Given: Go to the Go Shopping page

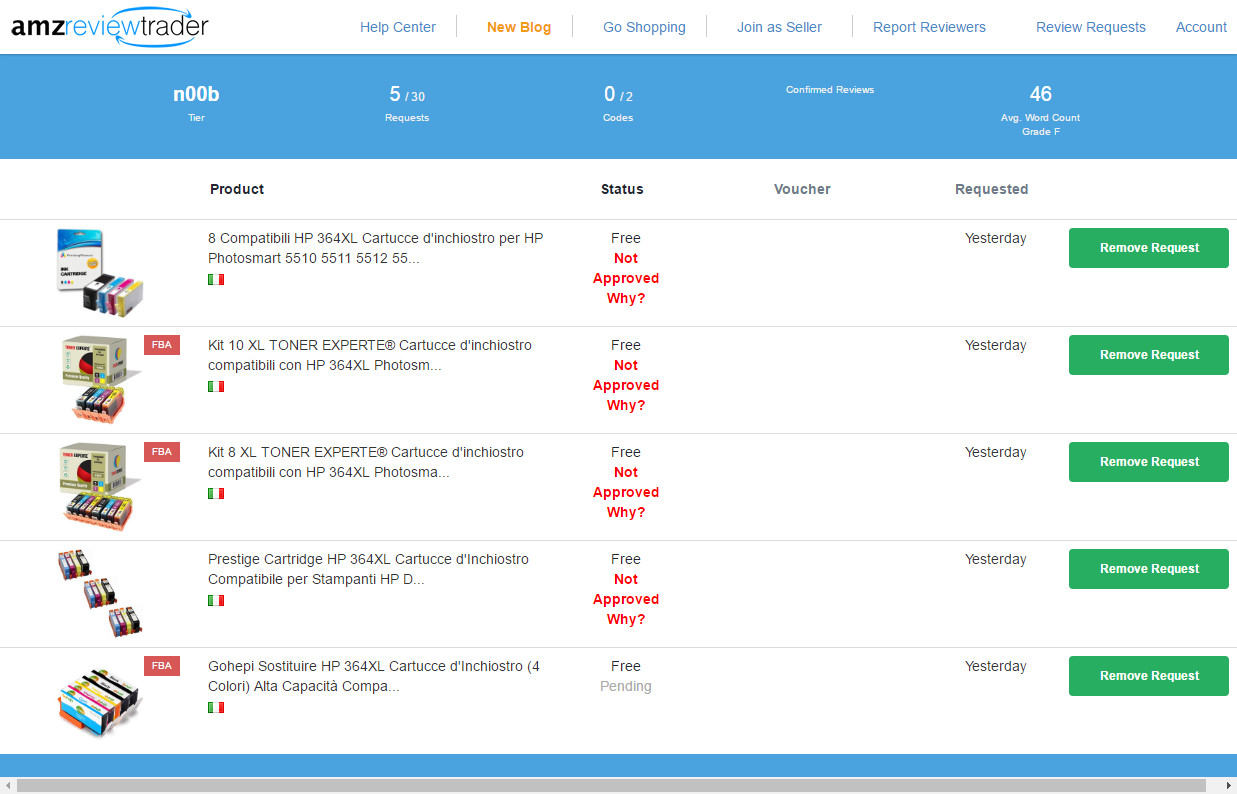Looking at the screenshot, I should [x=644, y=27].
